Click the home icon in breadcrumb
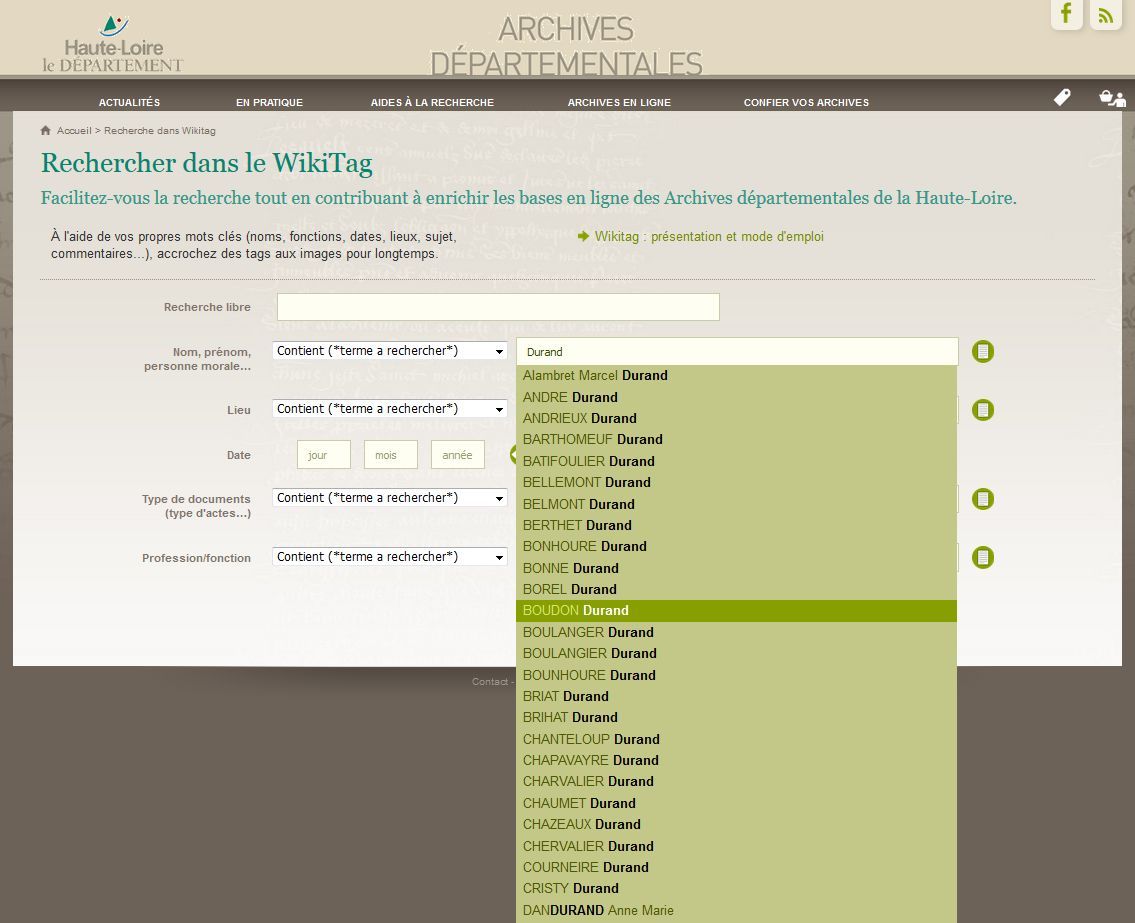This screenshot has width=1135, height=923. click(46, 131)
